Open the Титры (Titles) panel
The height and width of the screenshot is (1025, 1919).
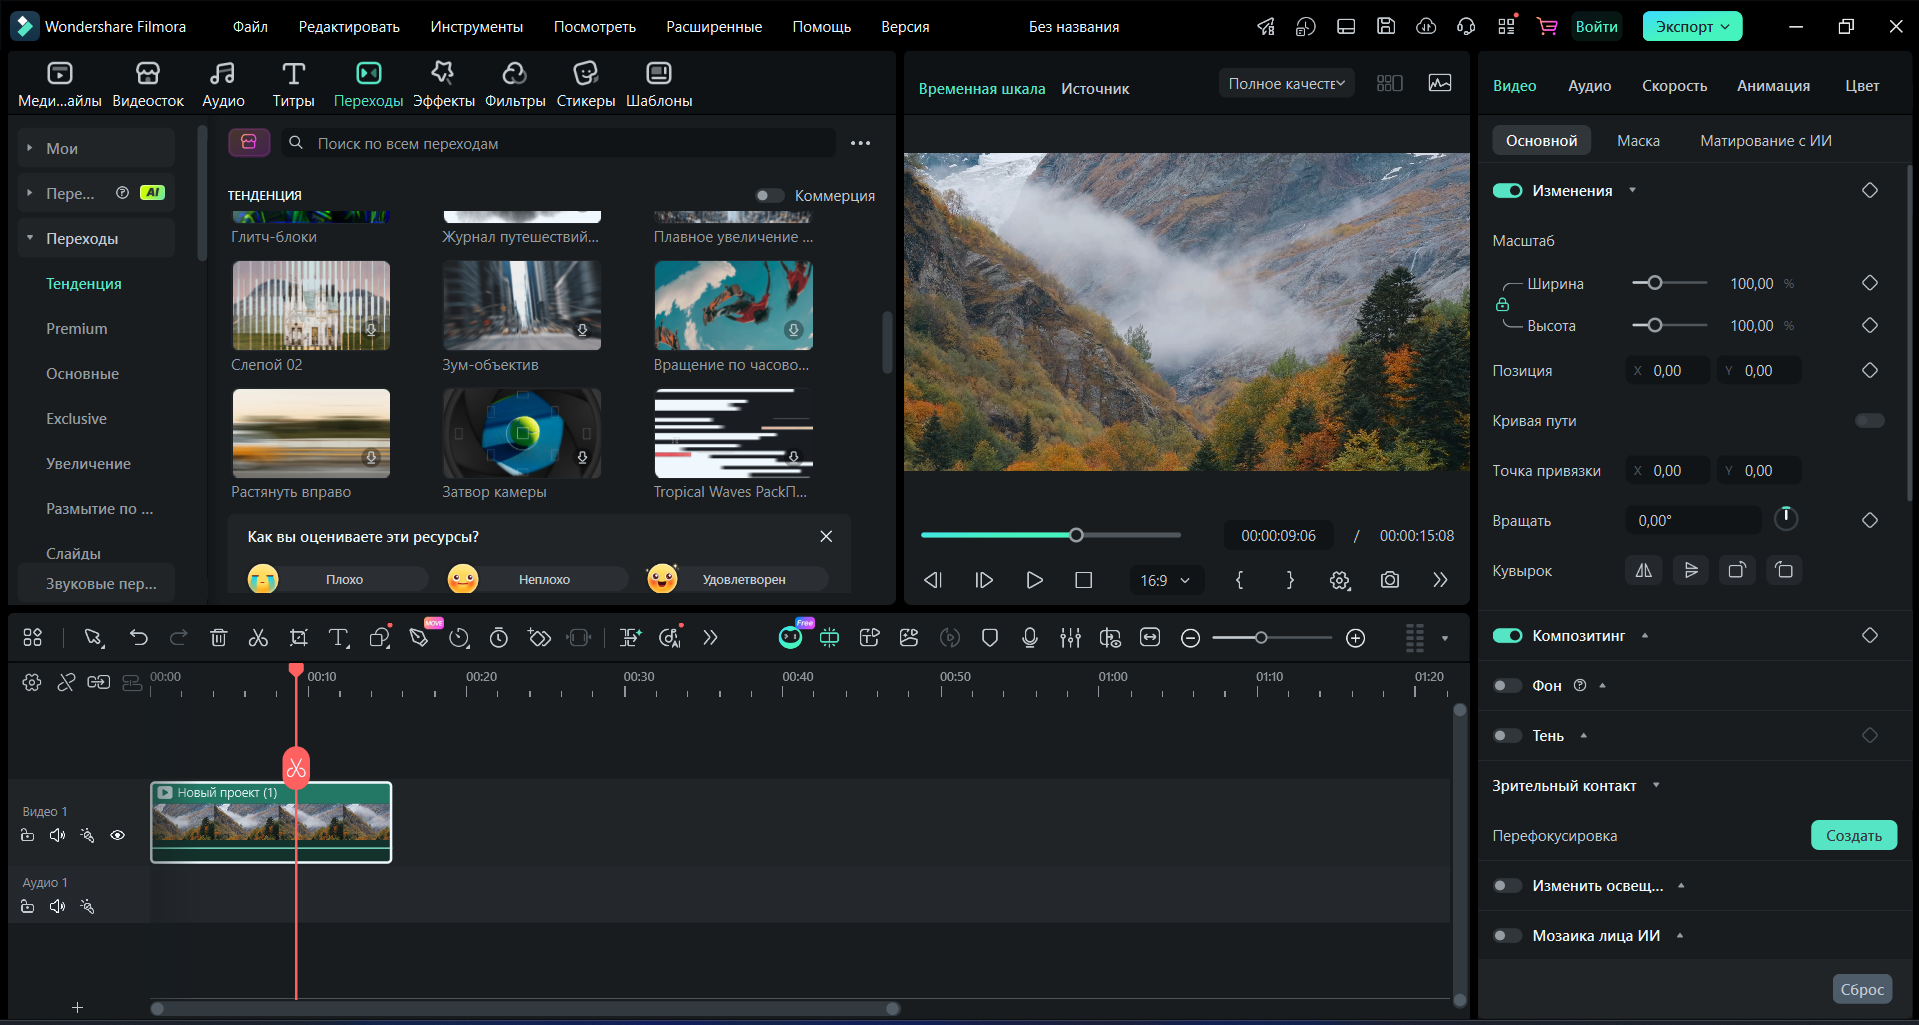click(293, 84)
